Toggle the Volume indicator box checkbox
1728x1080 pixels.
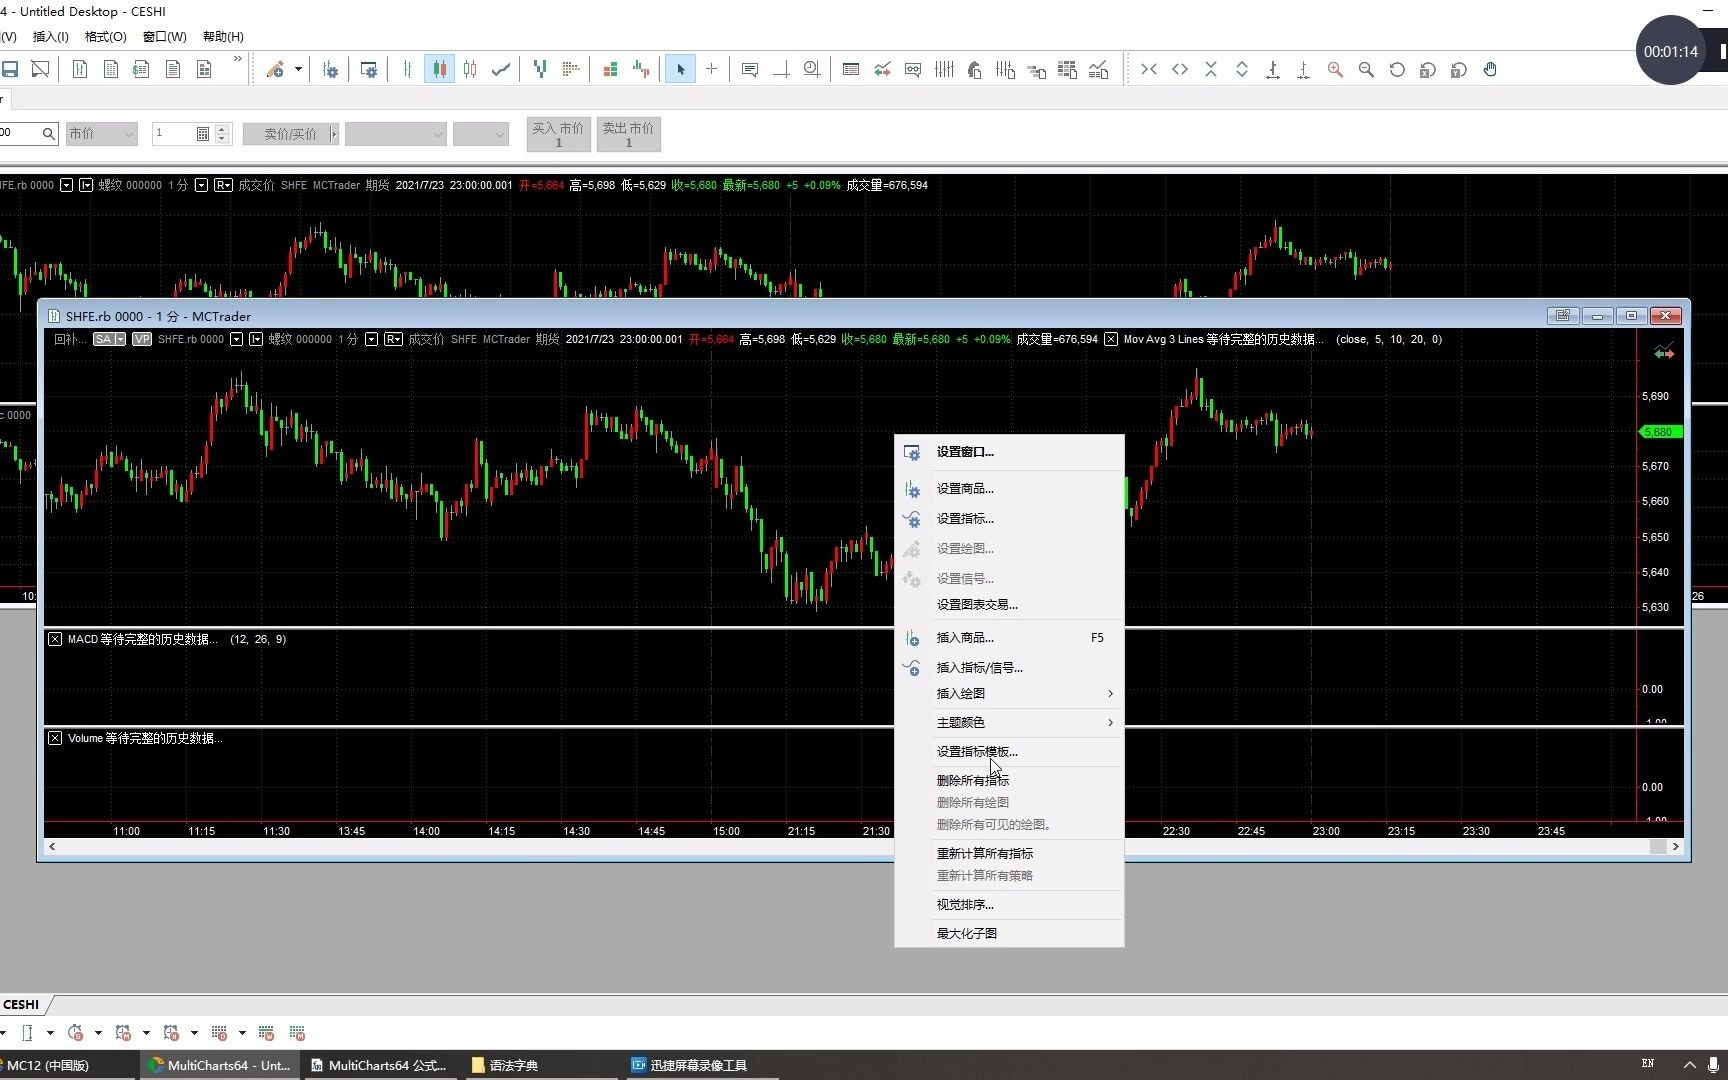[54, 738]
